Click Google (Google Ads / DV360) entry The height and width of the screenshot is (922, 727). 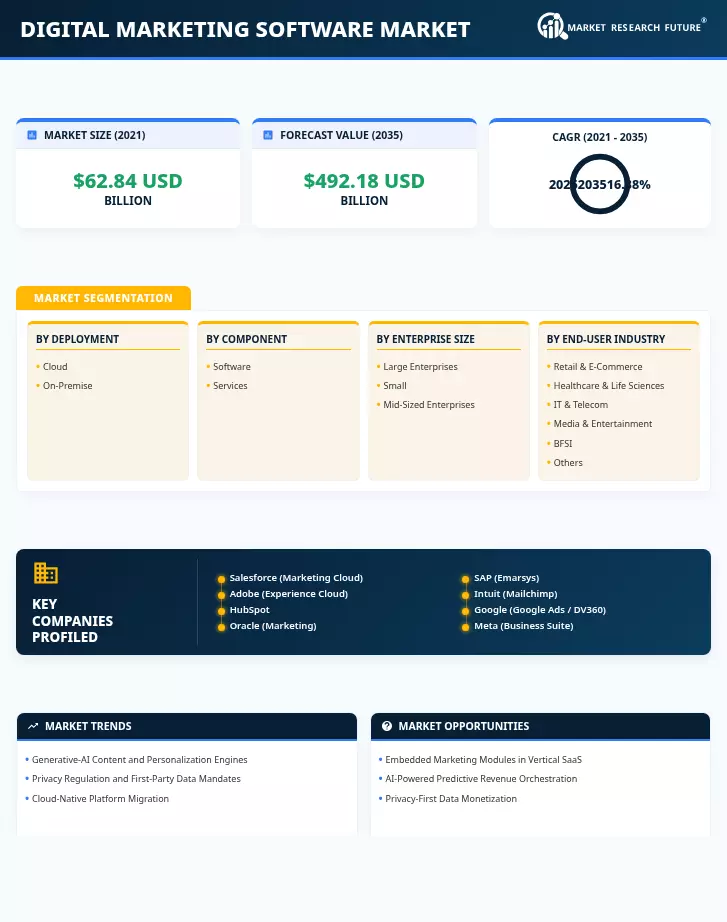point(540,610)
